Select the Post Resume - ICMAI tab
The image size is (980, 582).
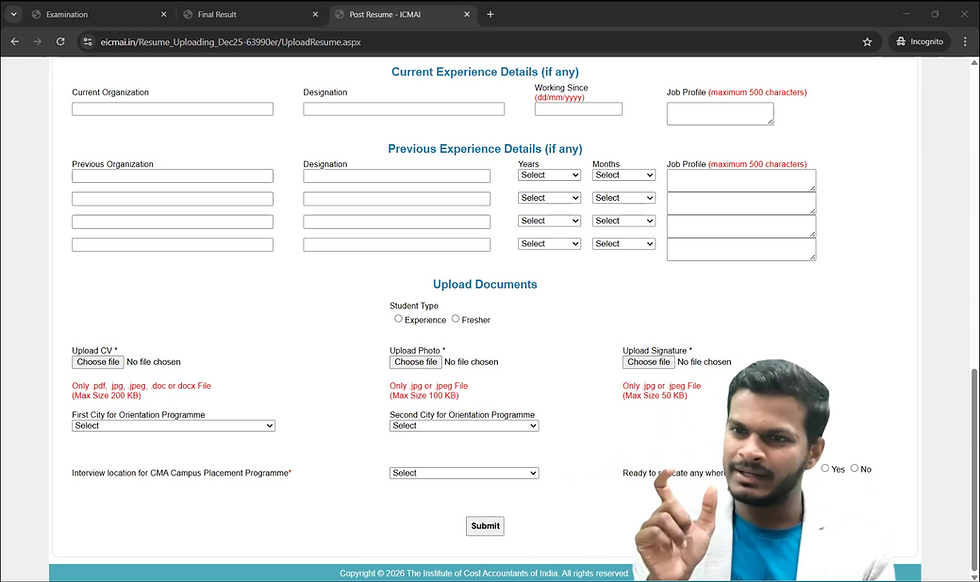tap(402, 14)
